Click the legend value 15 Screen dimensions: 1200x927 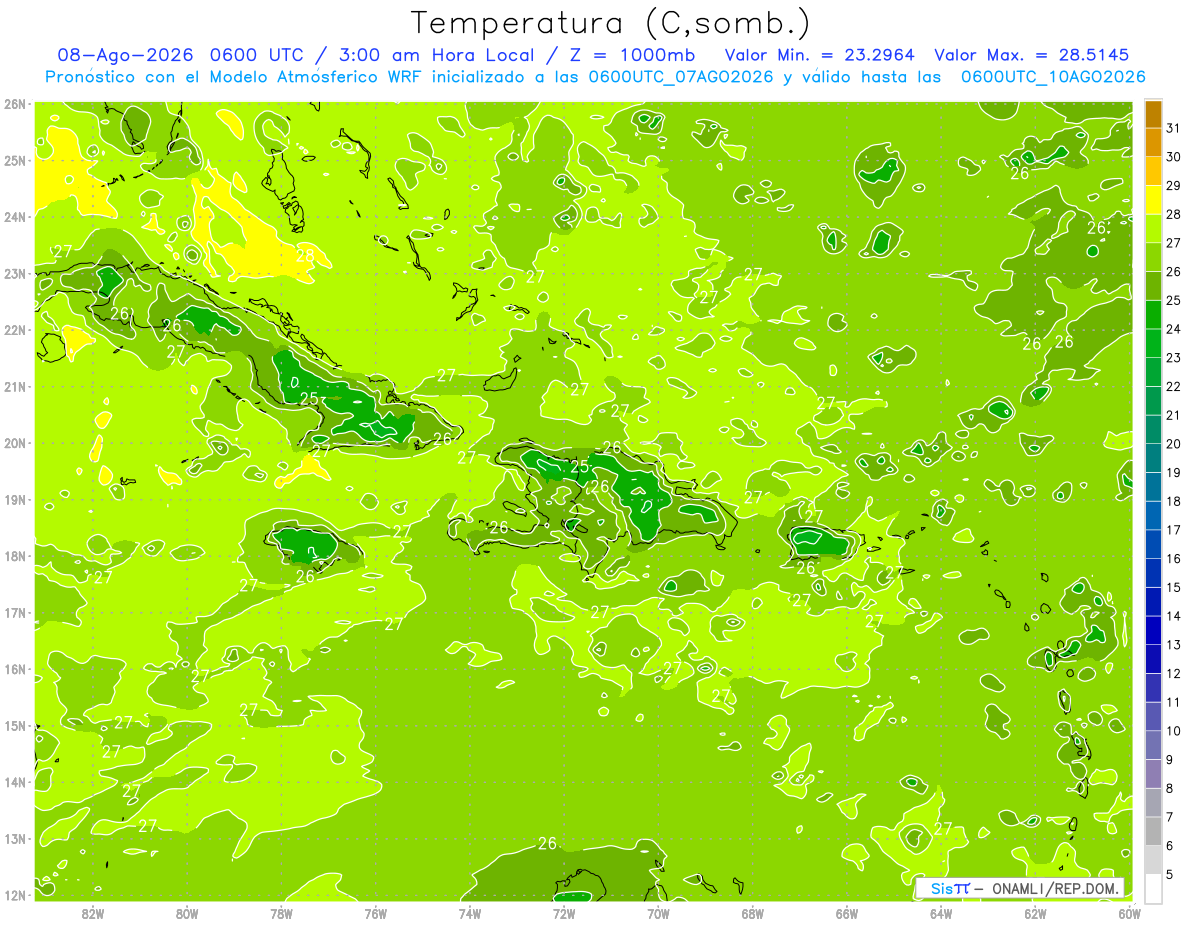tap(1173, 587)
